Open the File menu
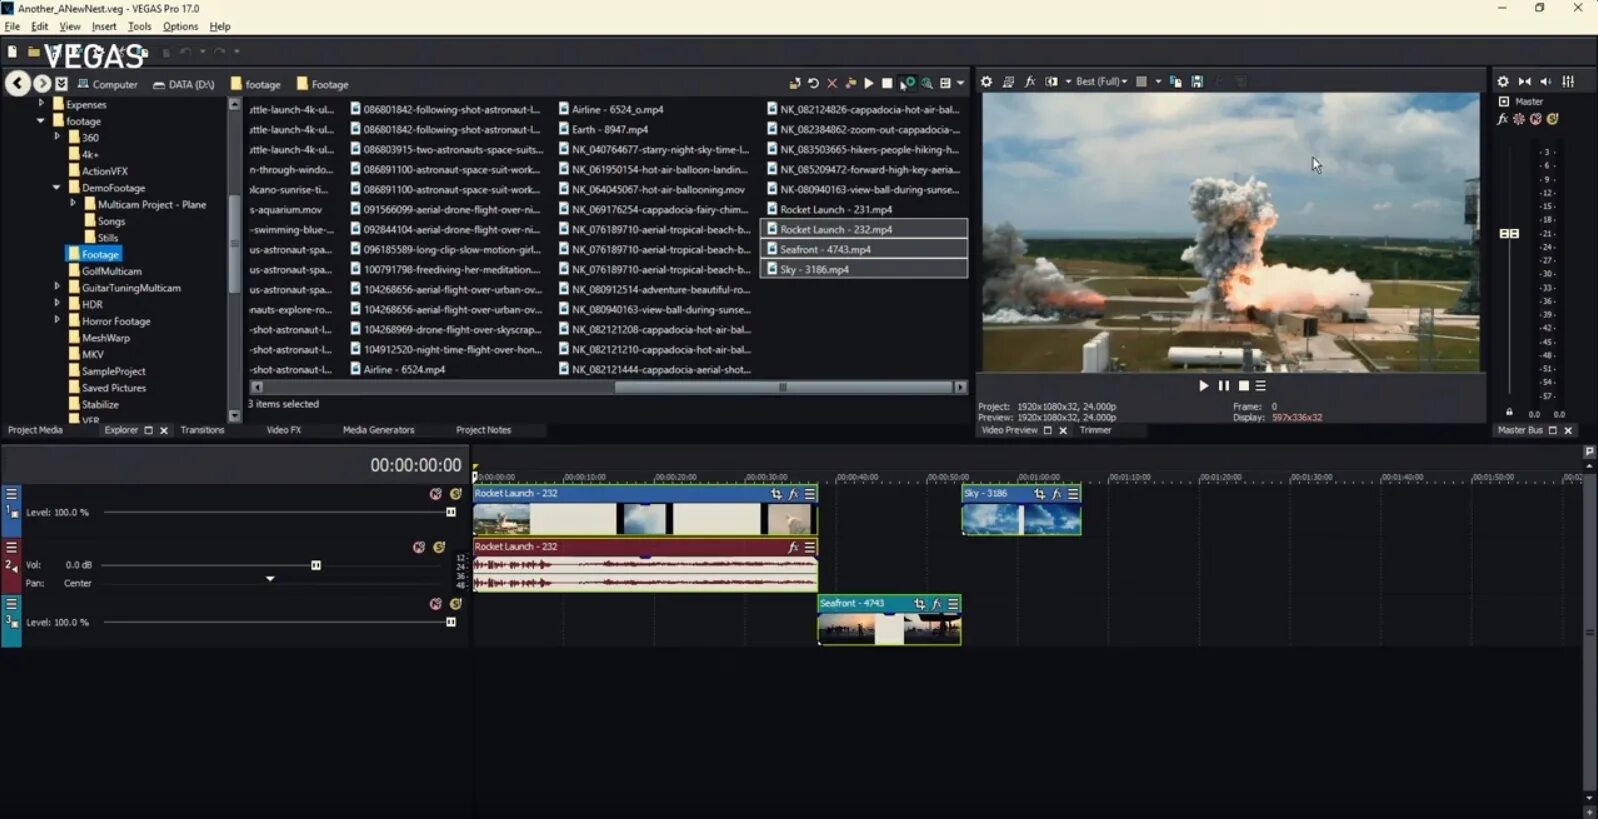 (x=12, y=27)
